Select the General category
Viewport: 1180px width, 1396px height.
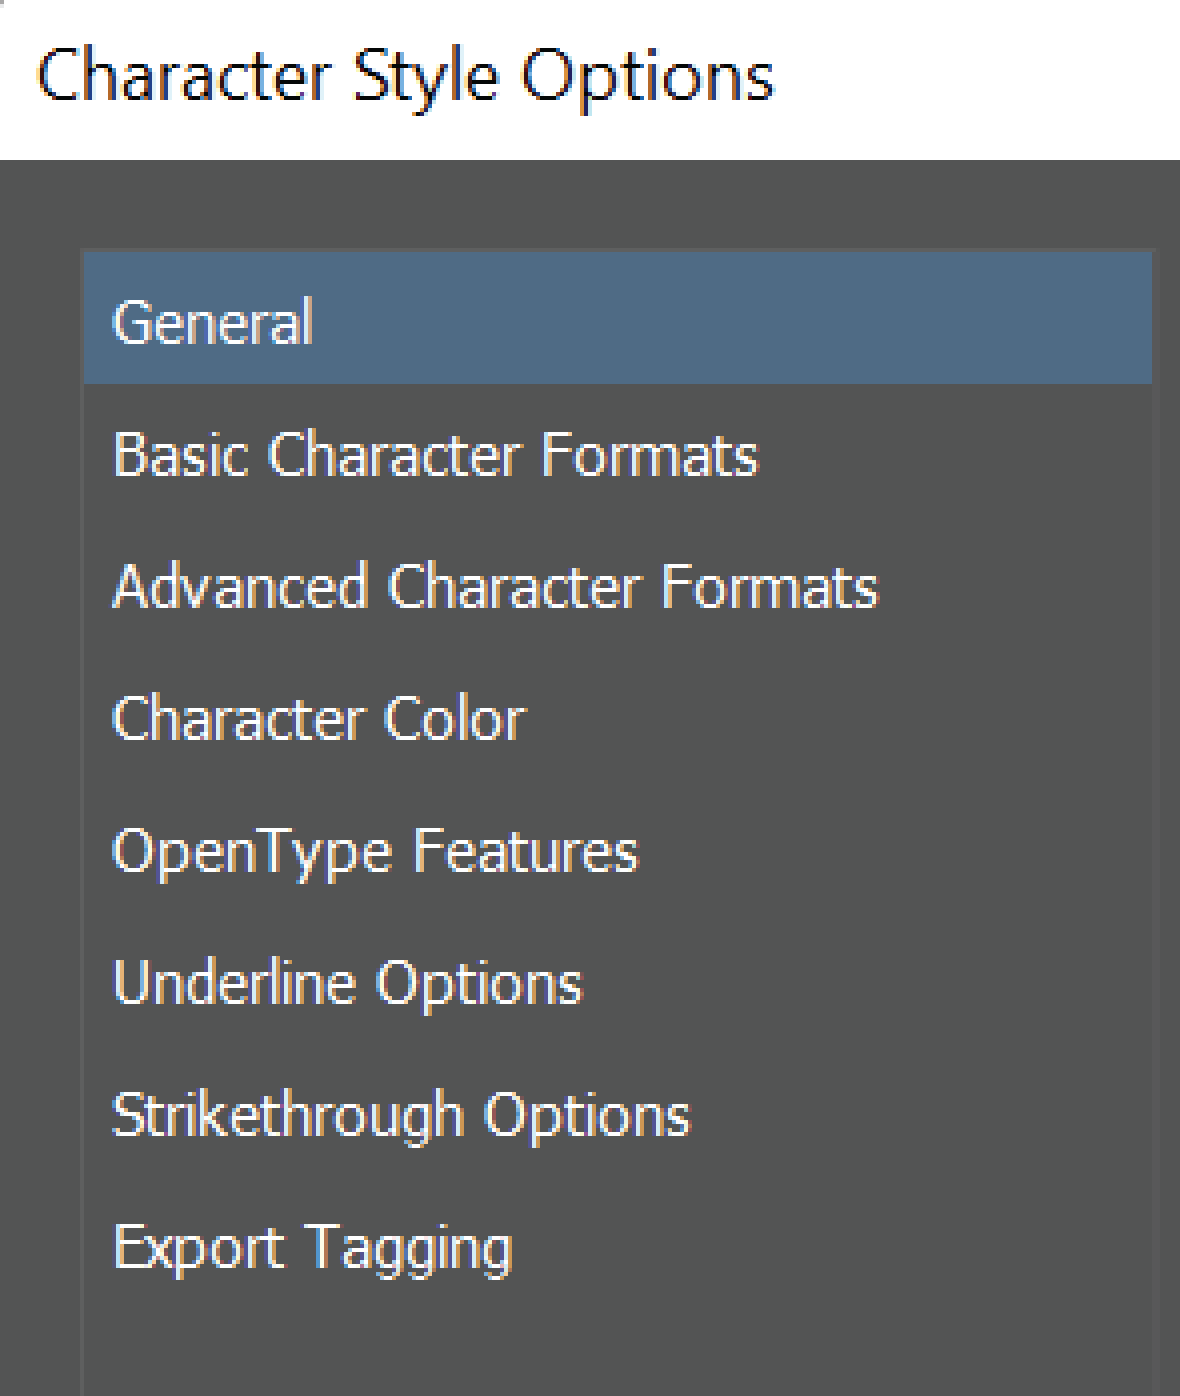pos(213,322)
